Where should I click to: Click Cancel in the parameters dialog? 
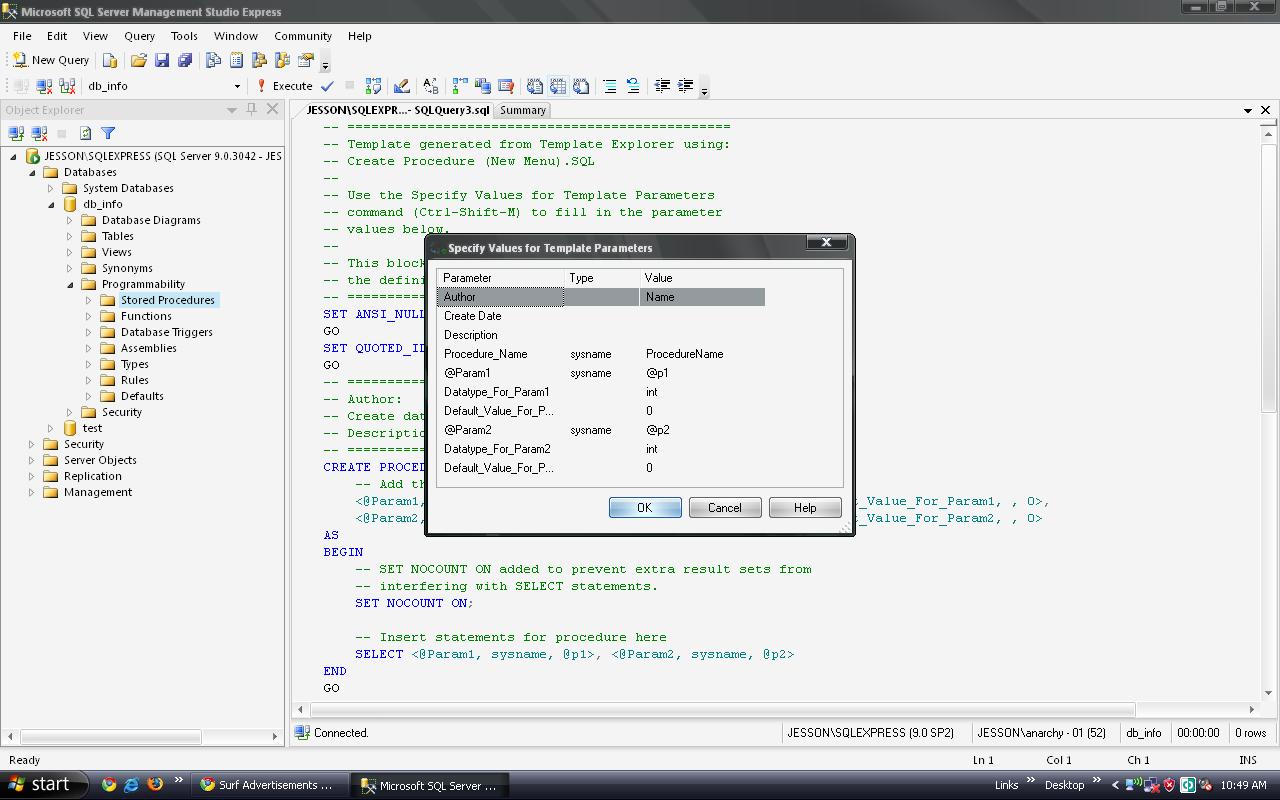(724, 508)
